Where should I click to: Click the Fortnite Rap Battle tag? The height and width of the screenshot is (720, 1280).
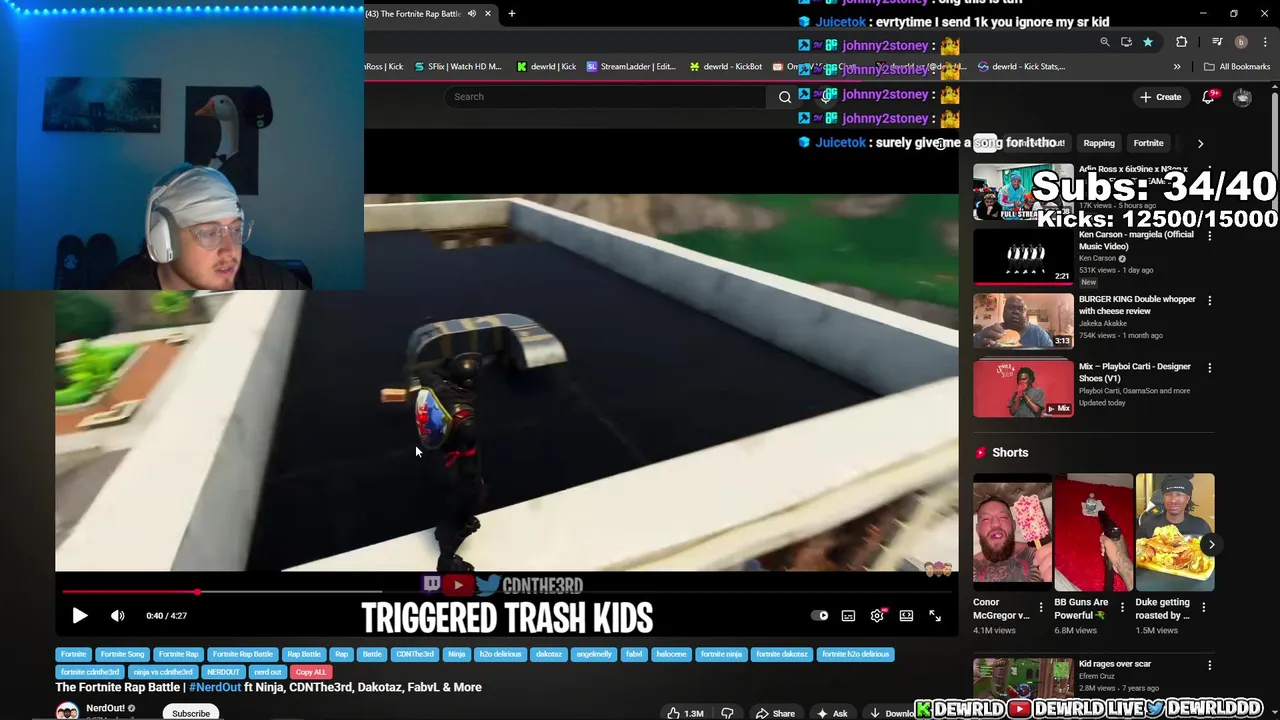point(242,654)
